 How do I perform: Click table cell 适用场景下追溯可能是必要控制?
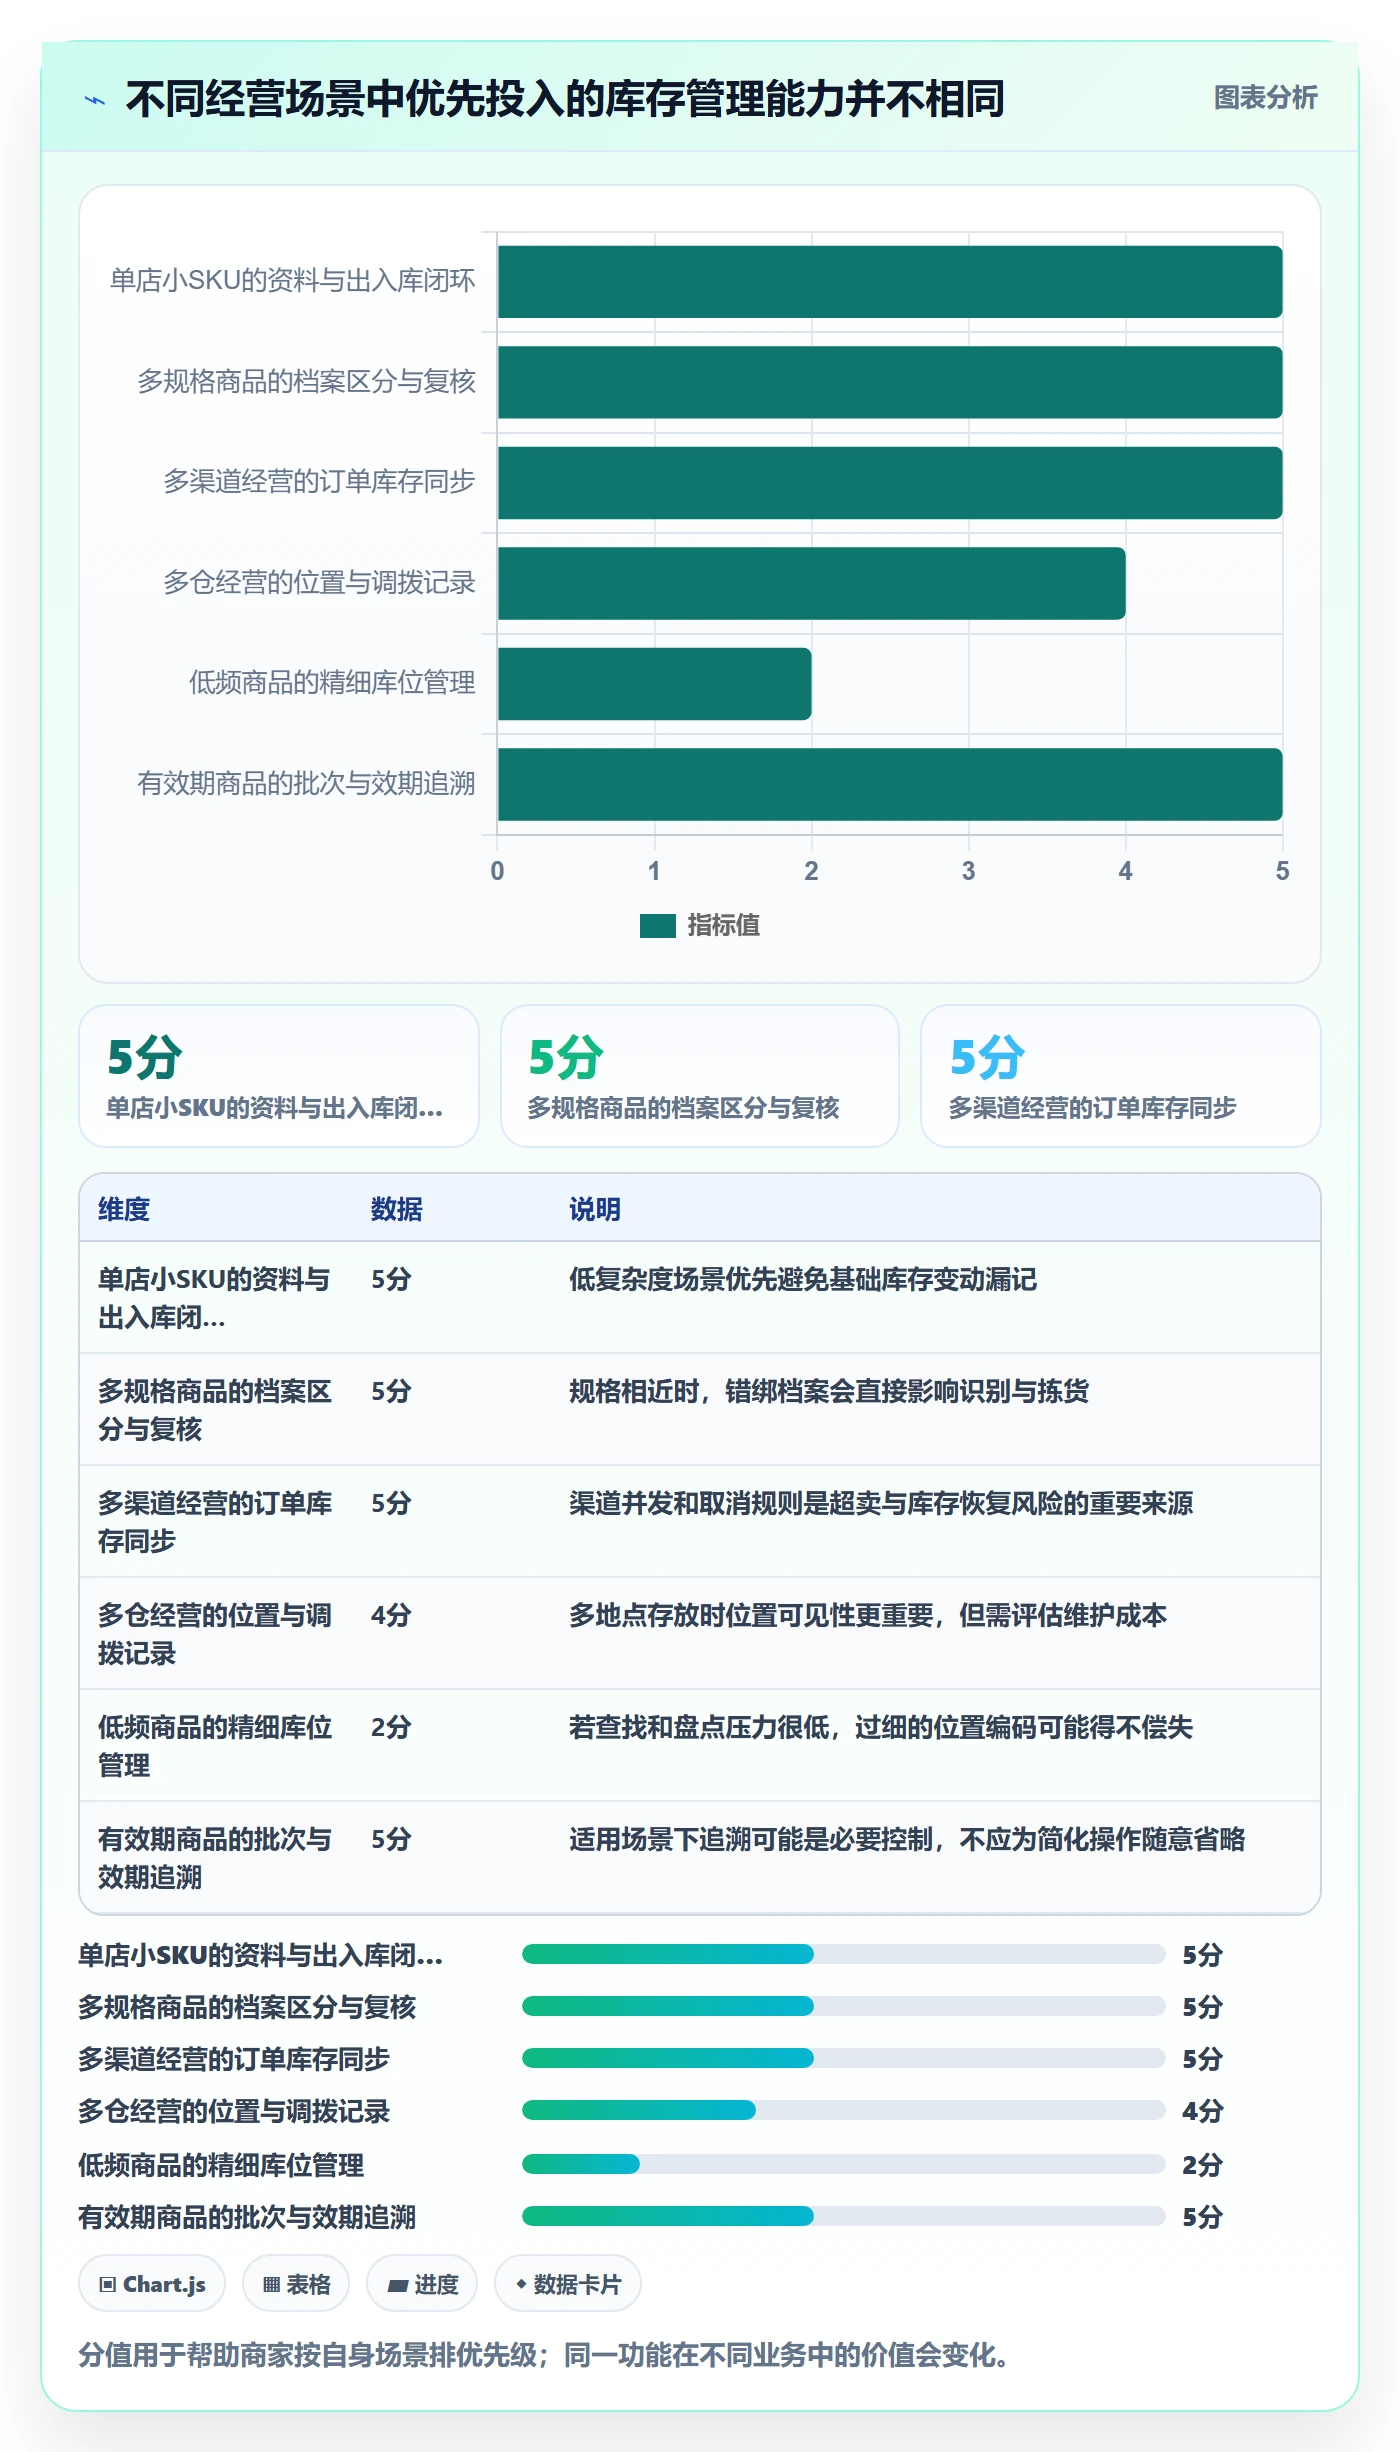[907, 1839]
